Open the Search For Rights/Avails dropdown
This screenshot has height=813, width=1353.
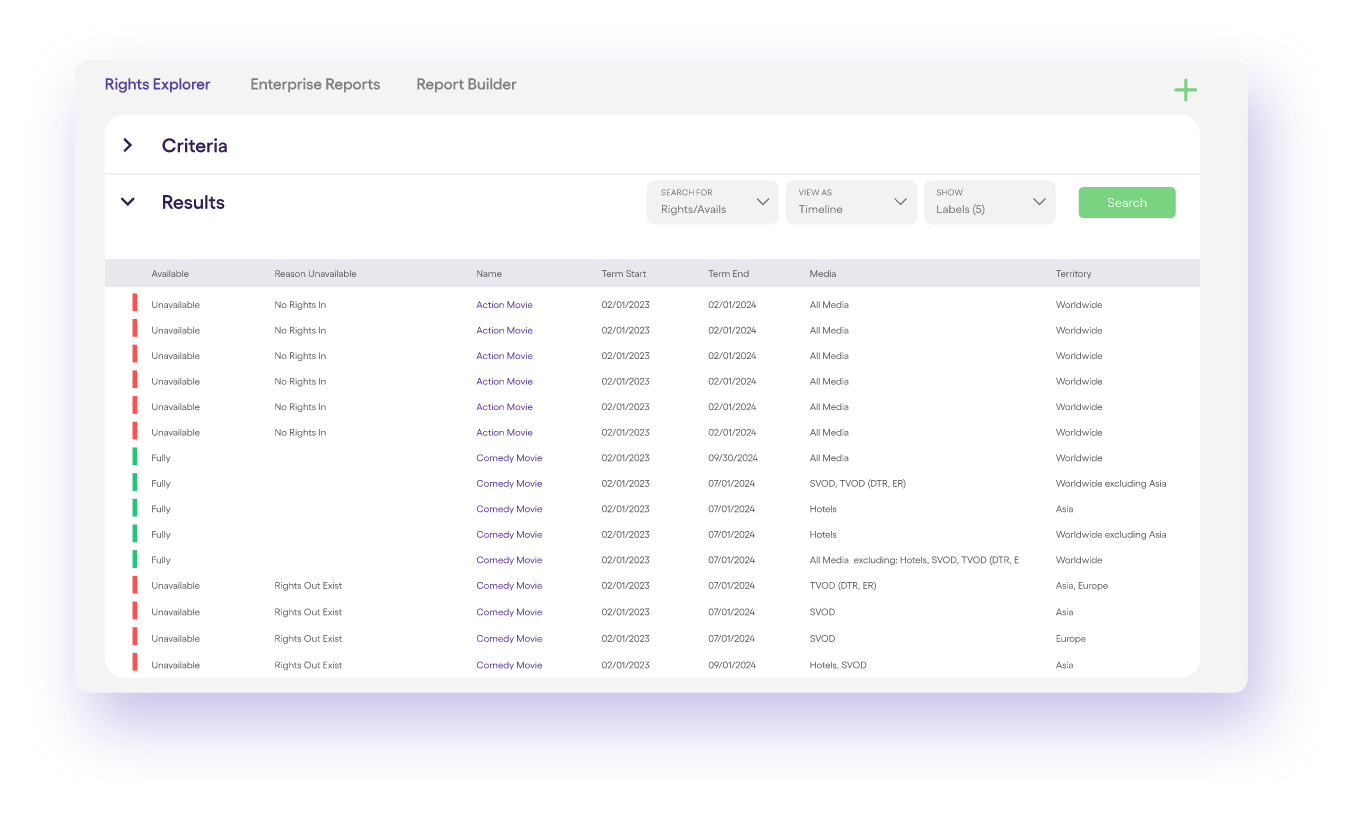coord(712,202)
